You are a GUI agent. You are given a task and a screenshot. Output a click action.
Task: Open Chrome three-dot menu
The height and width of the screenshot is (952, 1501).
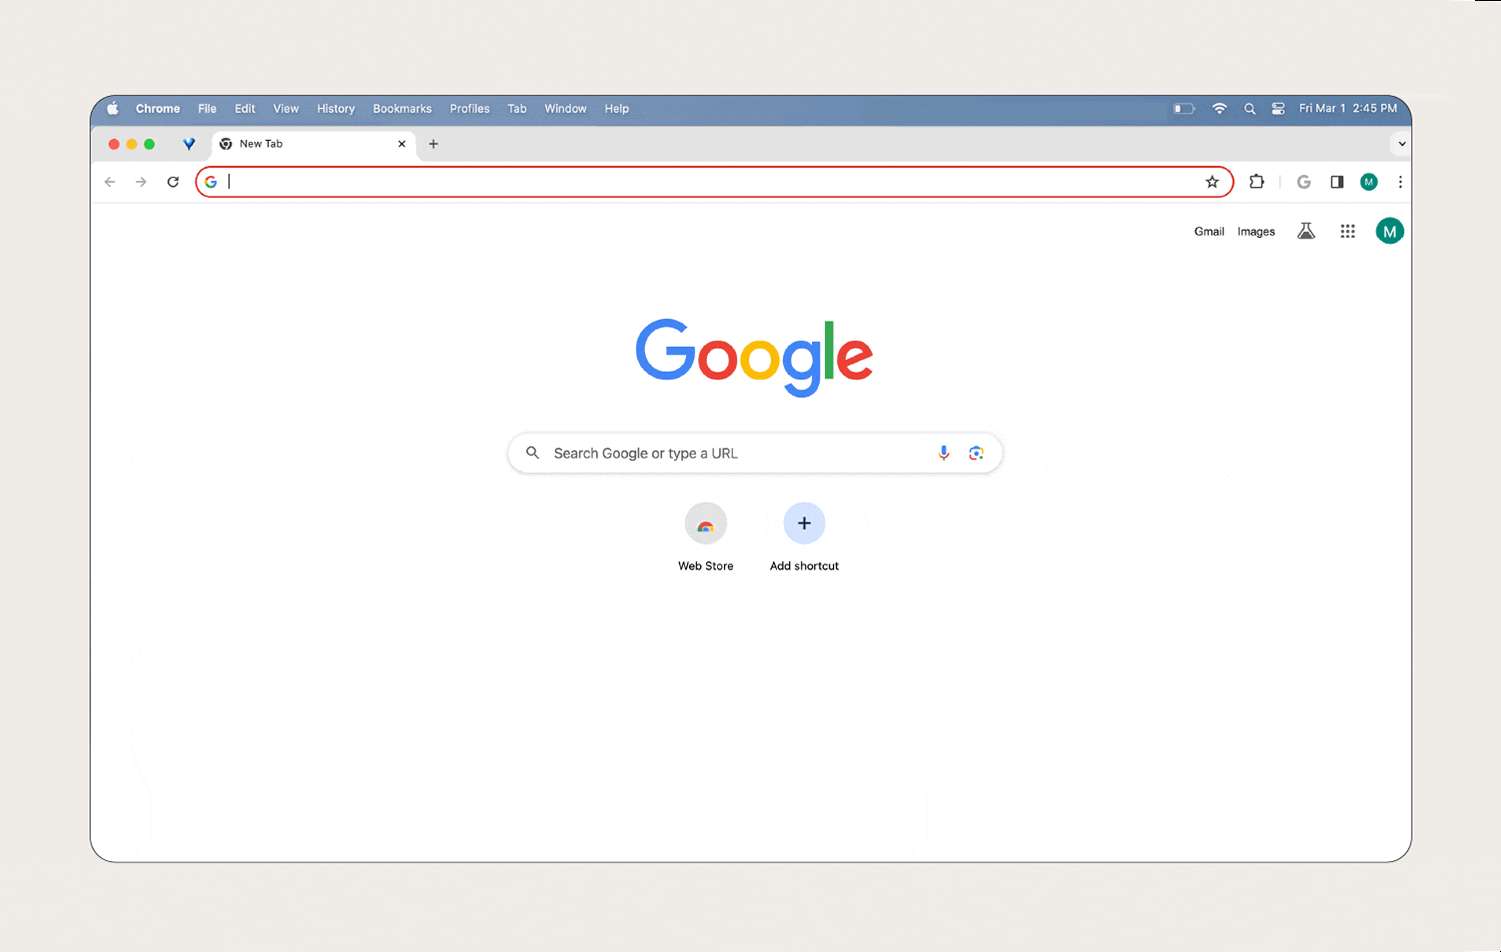[1400, 182]
